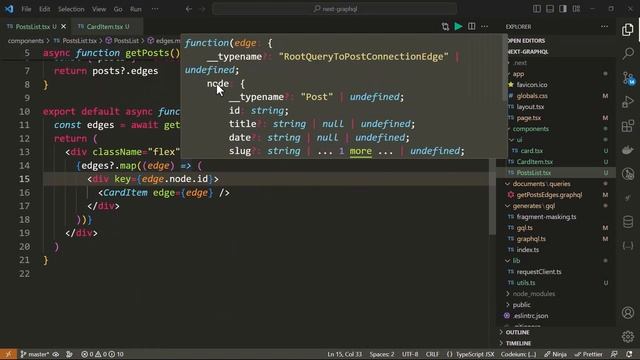Click the feedback icon in status bar
640x360 pixels.
(x=614, y=354)
